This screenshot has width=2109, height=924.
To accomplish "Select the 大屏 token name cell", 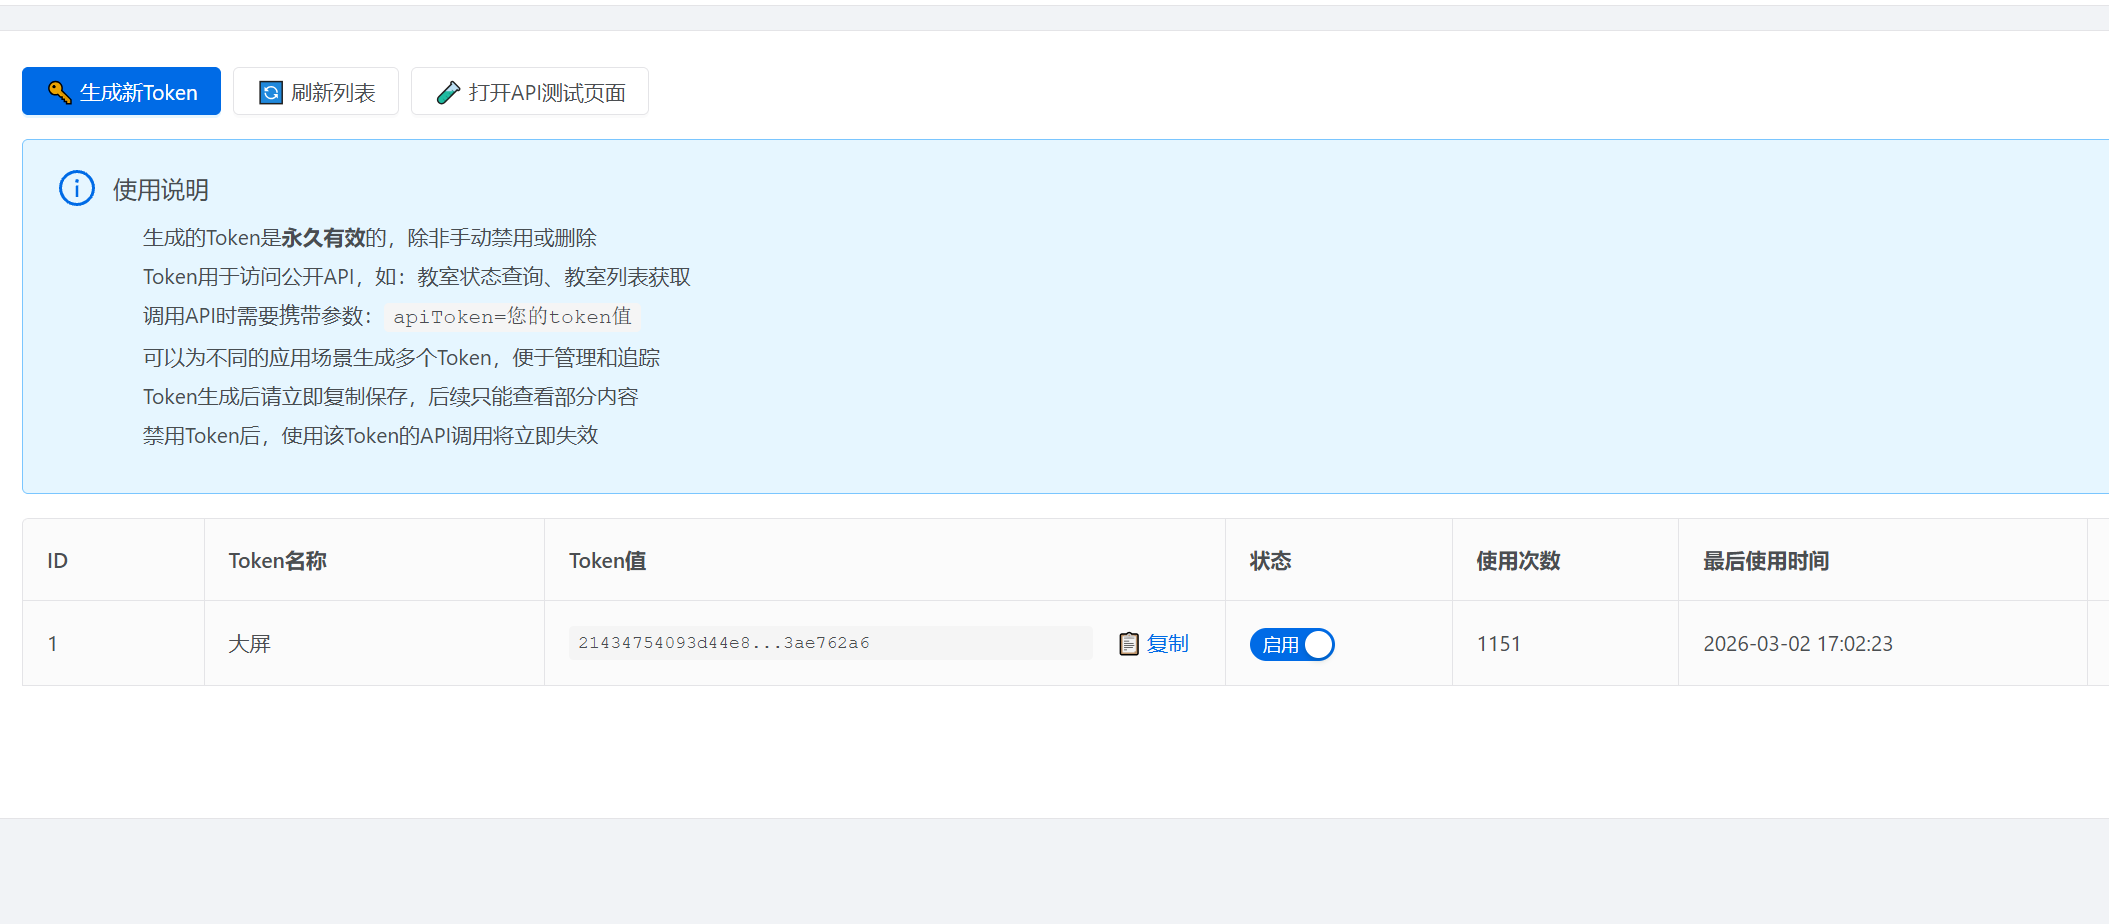I will coord(250,644).
